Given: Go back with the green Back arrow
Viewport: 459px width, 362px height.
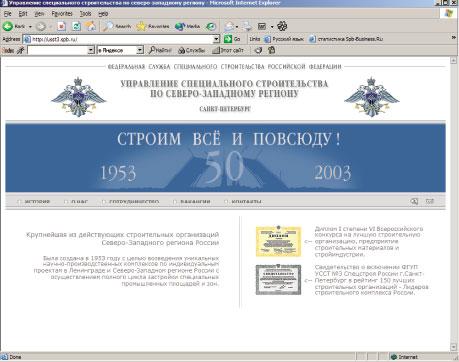Looking at the screenshot, I should [x=13, y=26].
